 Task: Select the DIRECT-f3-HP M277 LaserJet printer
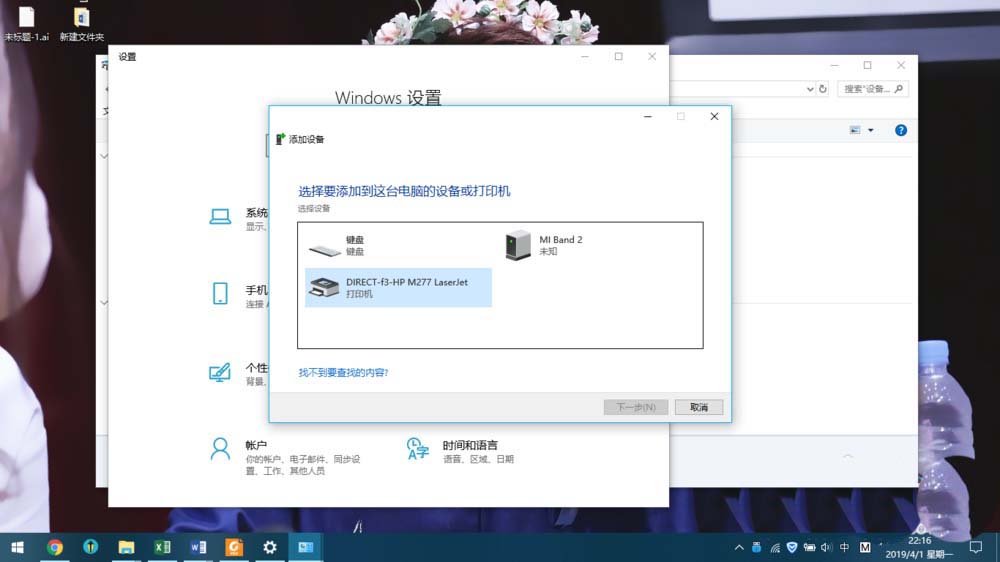(x=398, y=288)
